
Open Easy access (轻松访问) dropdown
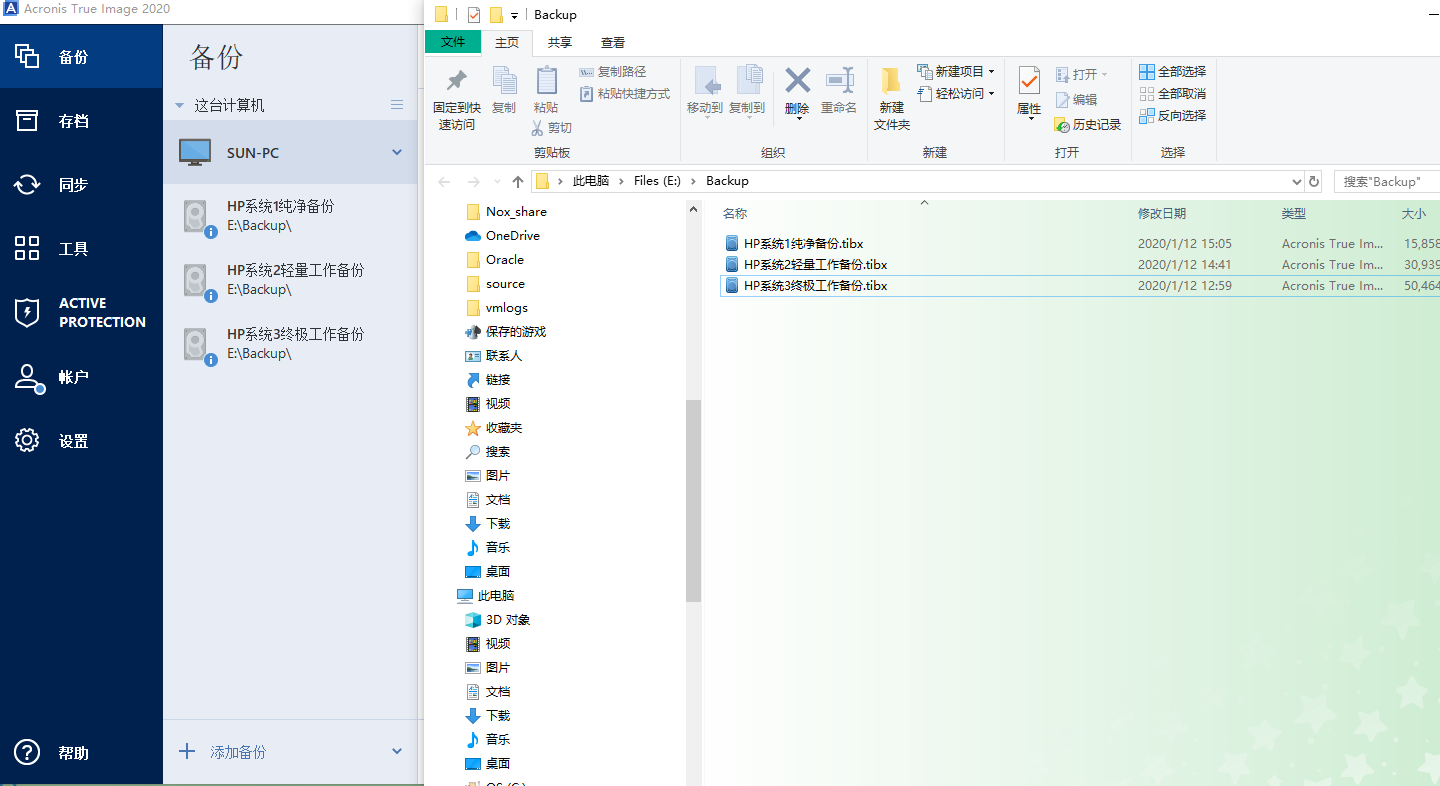coord(956,94)
